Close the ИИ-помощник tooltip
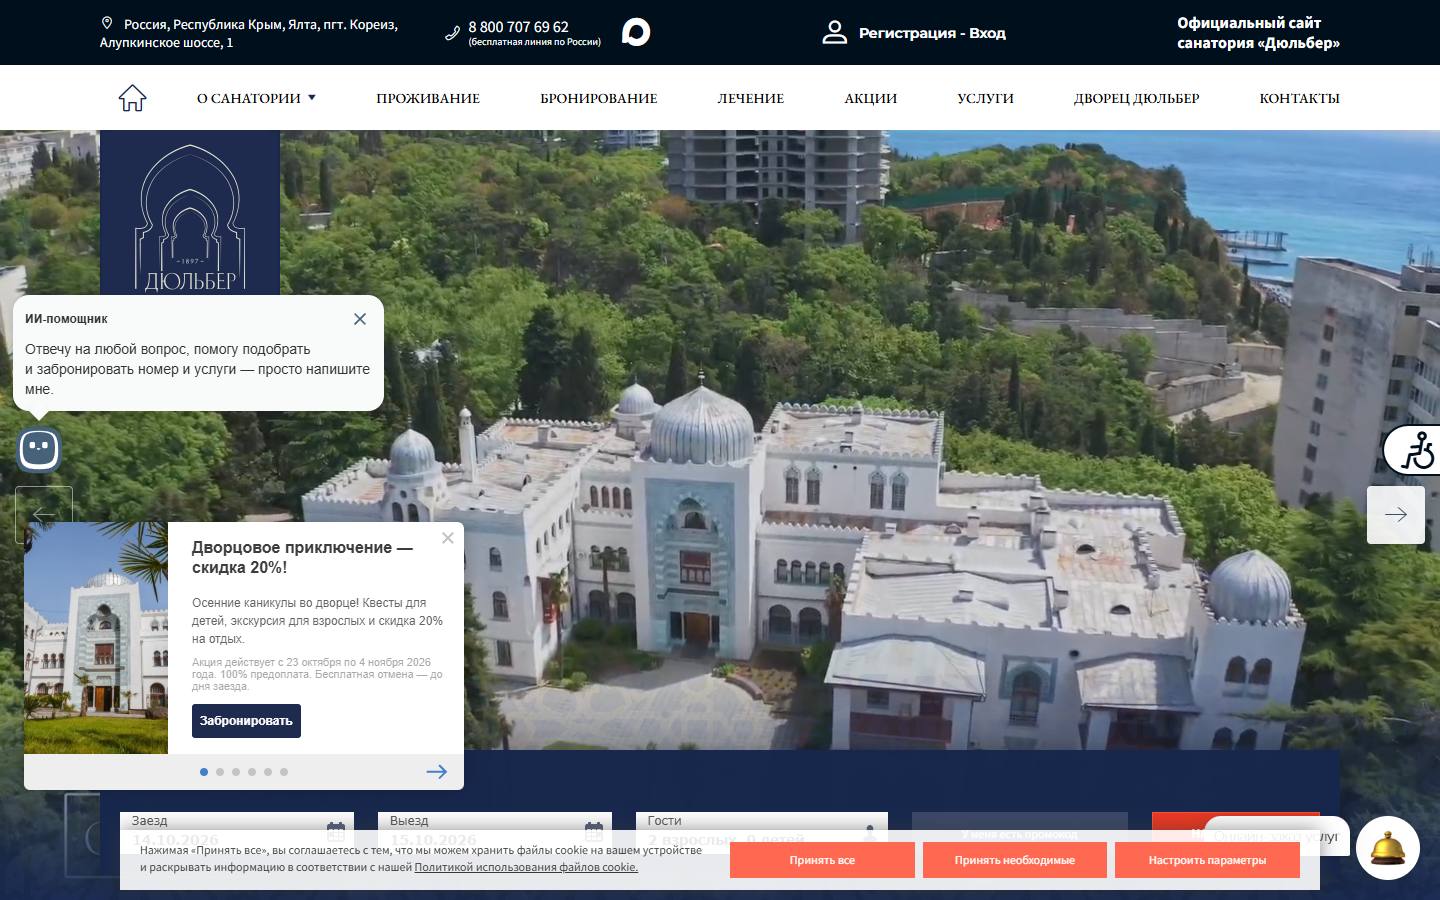The image size is (1440, 900). tap(360, 319)
